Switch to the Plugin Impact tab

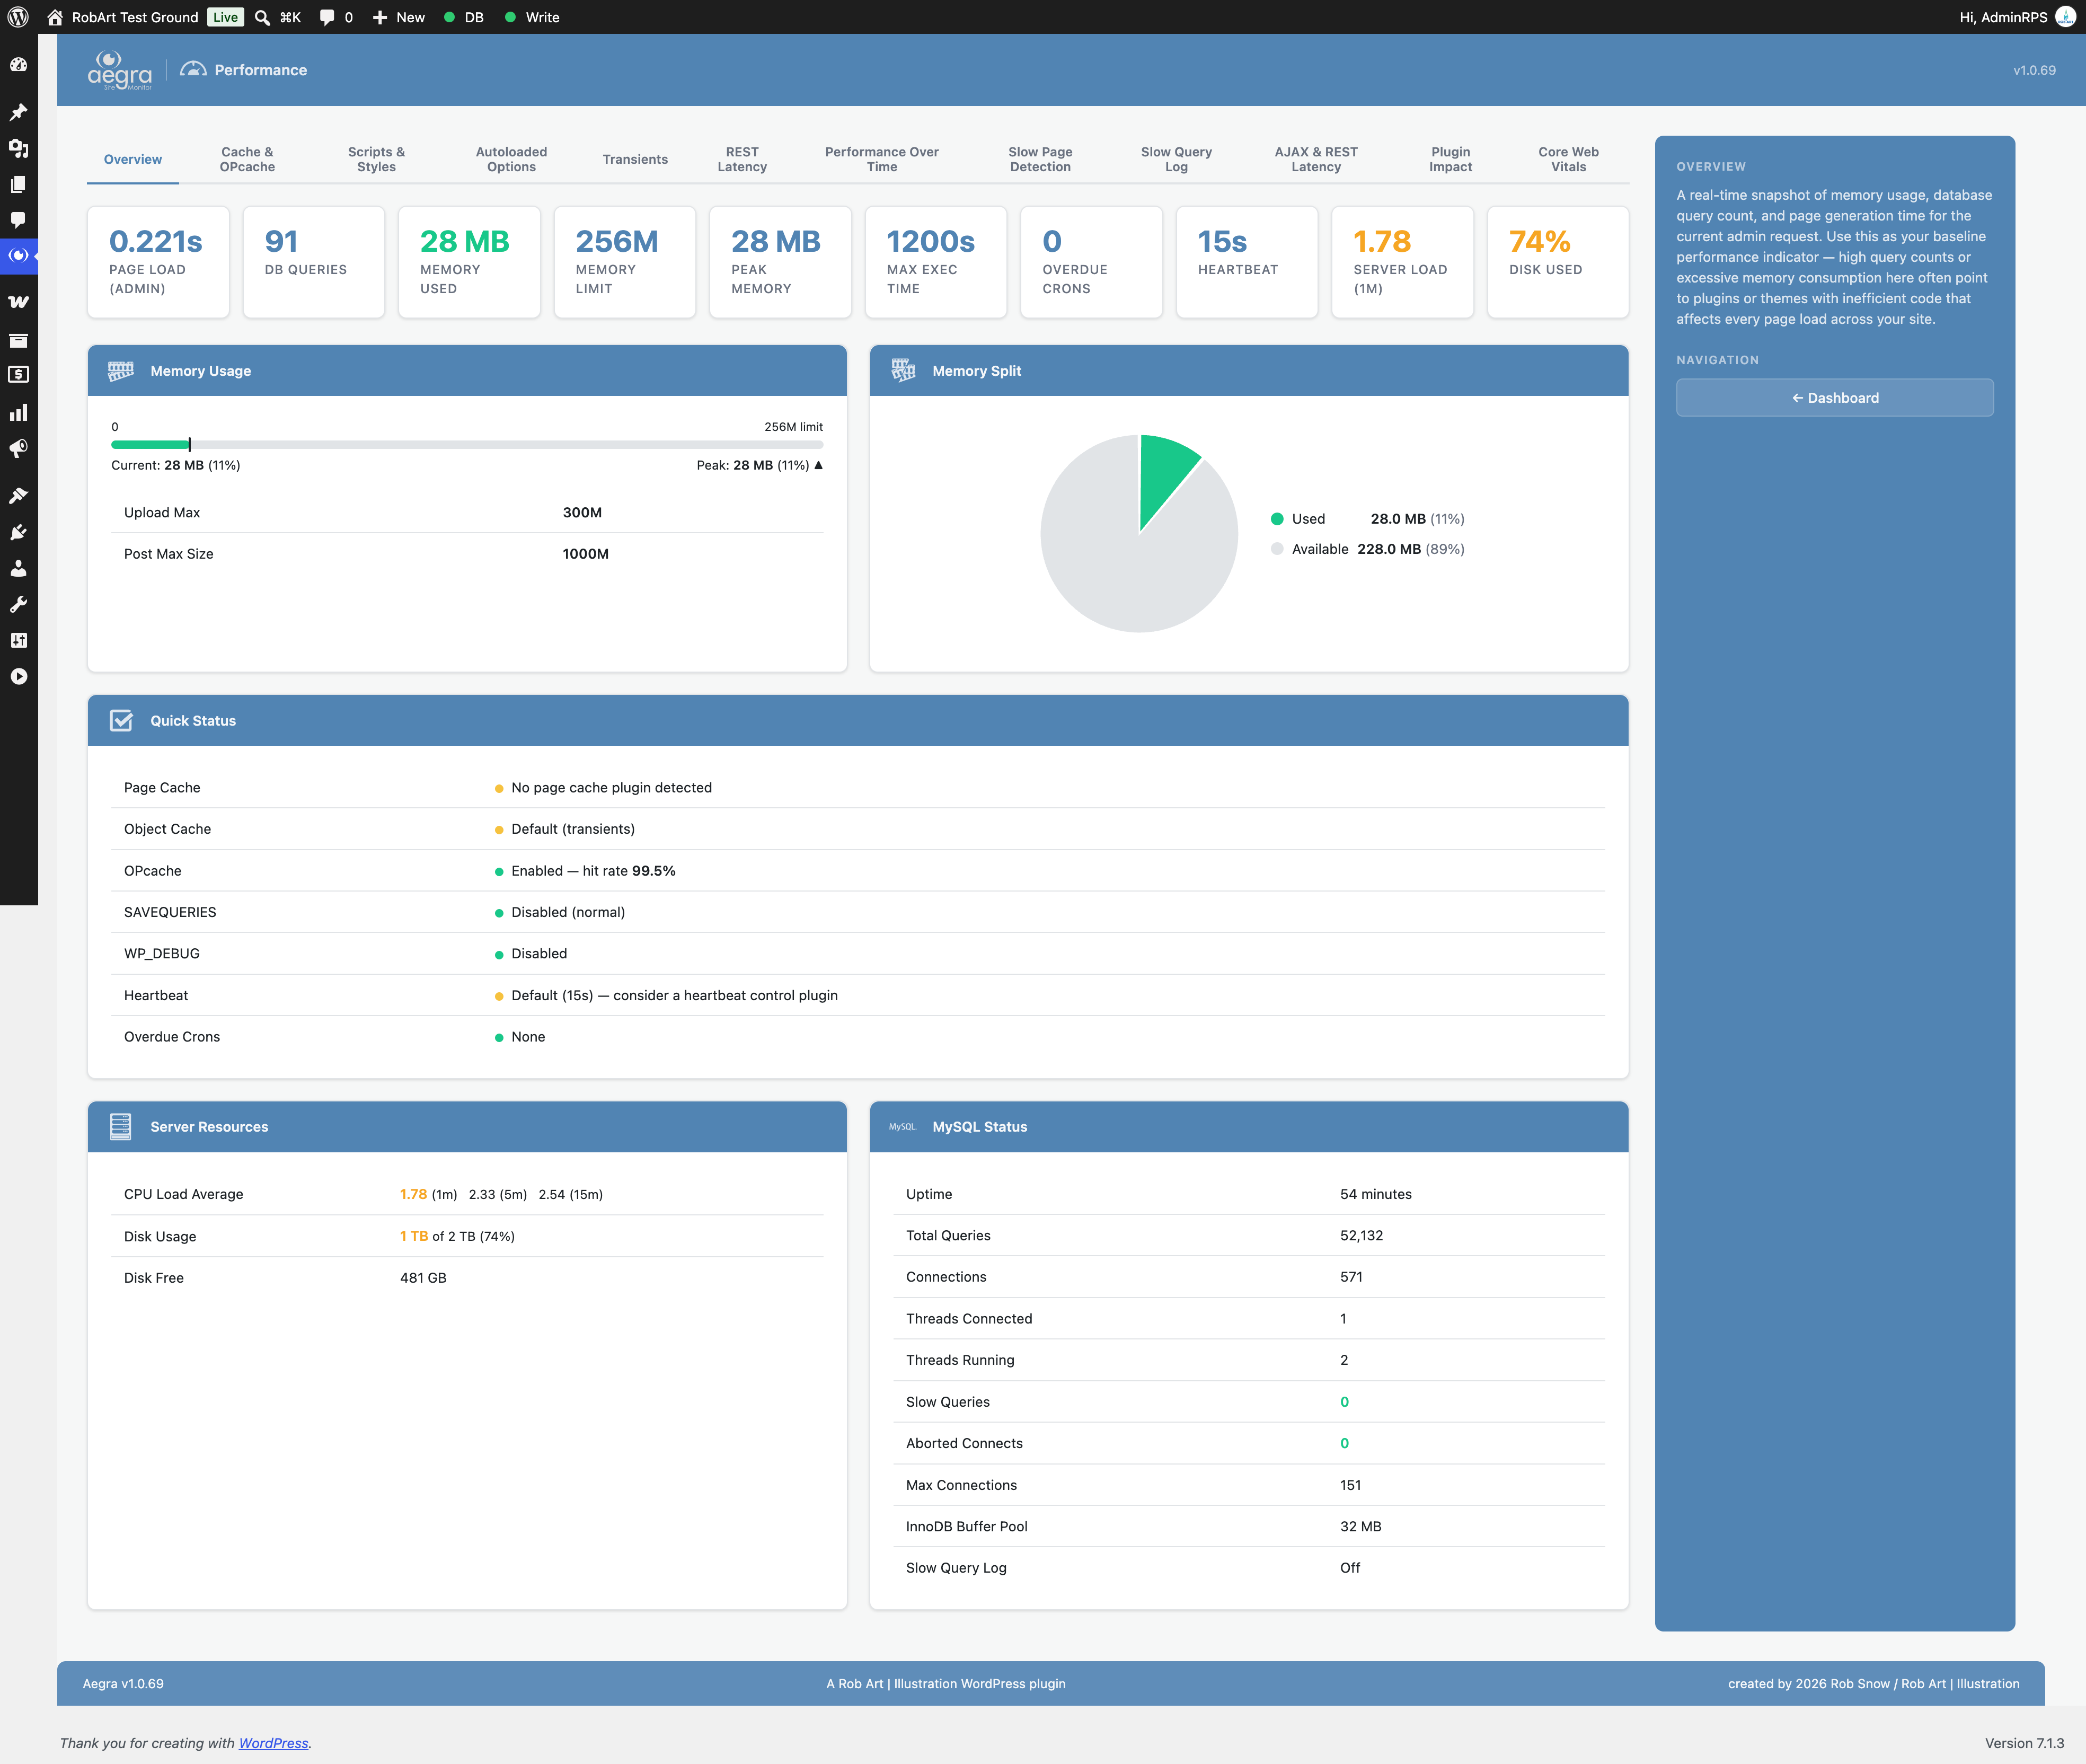(x=1450, y=159)
